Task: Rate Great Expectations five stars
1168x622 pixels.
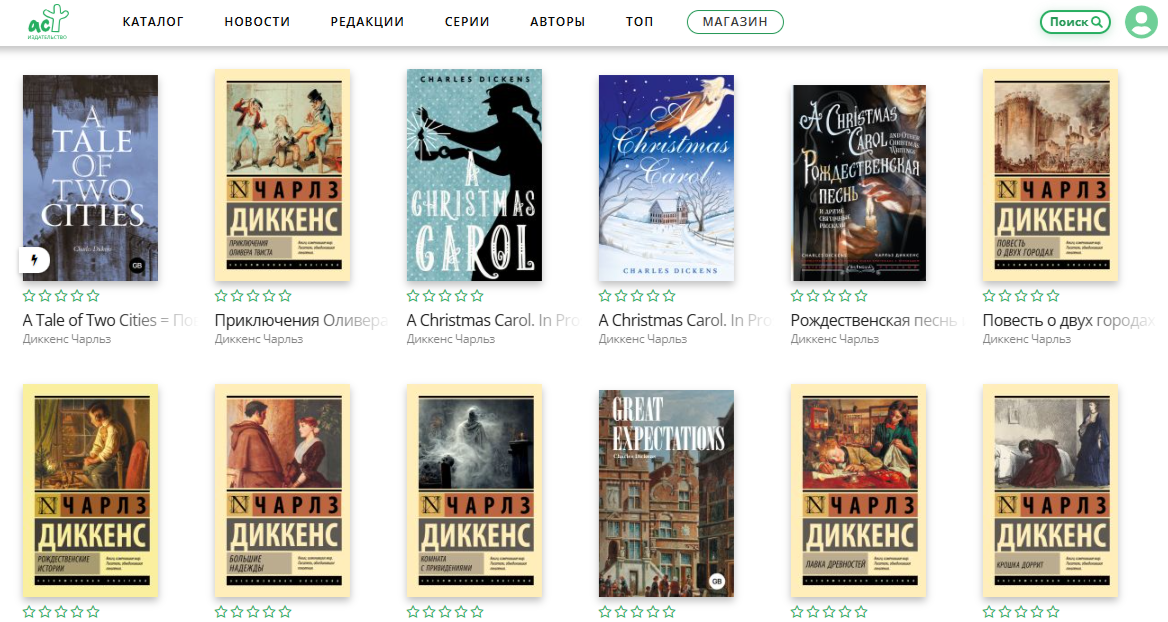Action: 669,612
